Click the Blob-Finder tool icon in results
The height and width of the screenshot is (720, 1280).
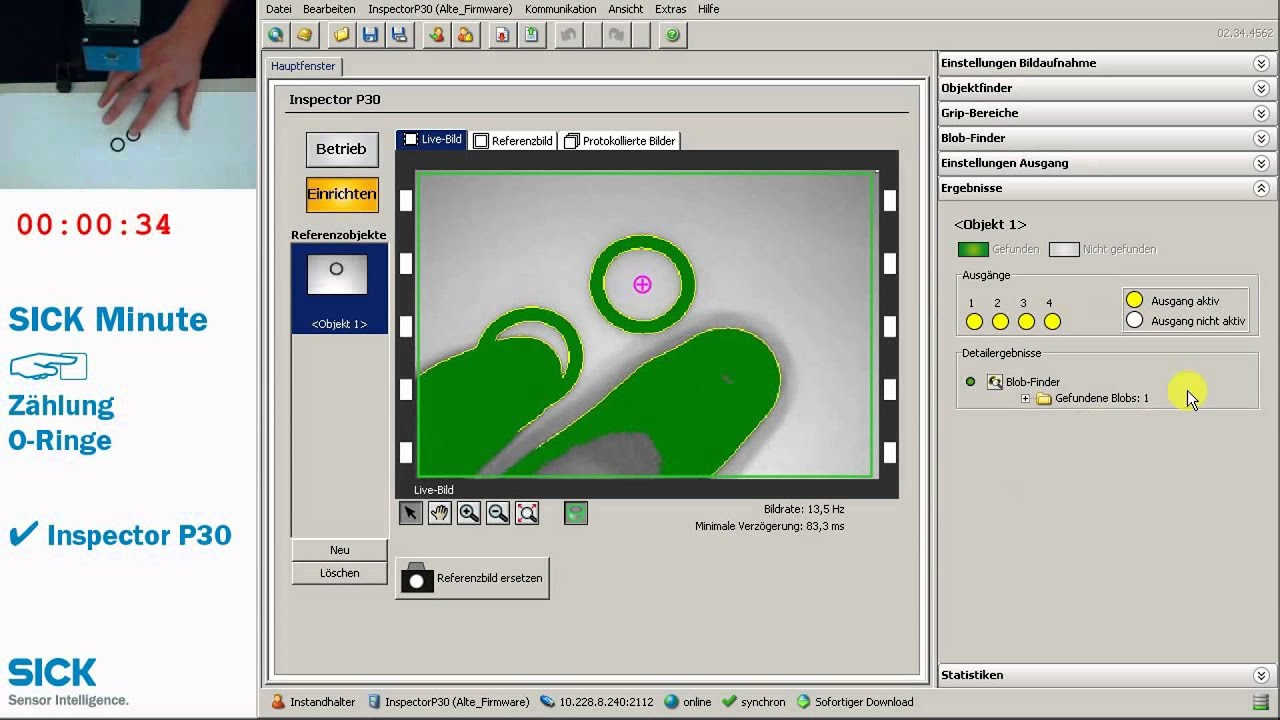[995, 382]
